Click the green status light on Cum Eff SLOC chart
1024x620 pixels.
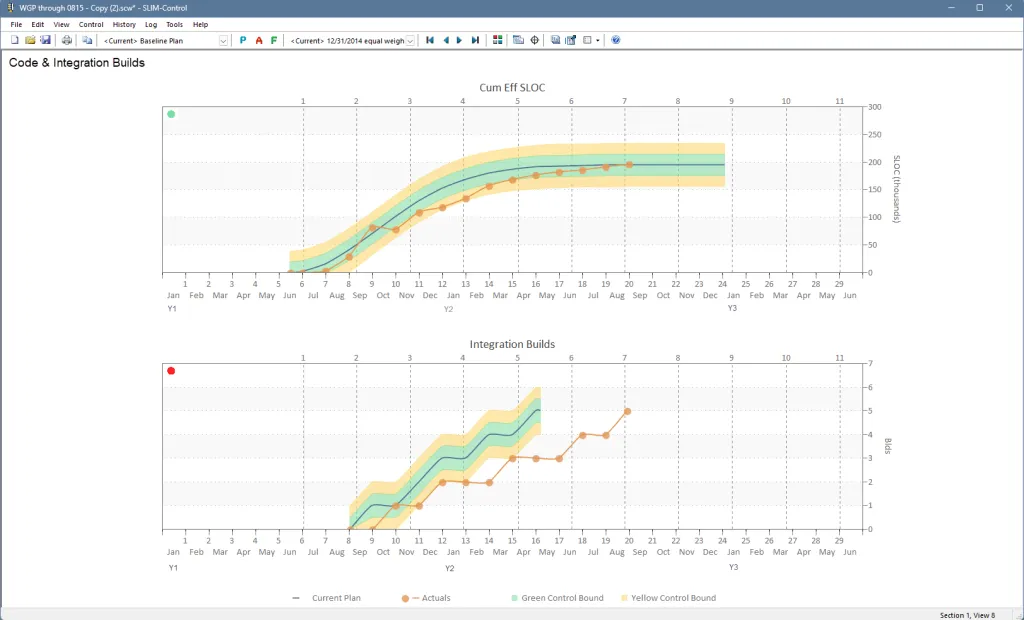click(x=171, y=114)
